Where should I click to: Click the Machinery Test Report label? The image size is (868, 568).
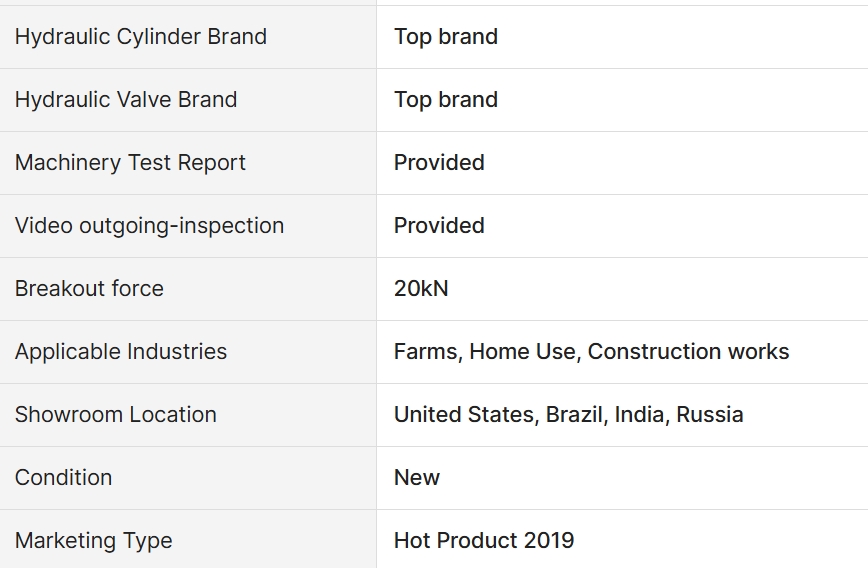click(130, 163)
